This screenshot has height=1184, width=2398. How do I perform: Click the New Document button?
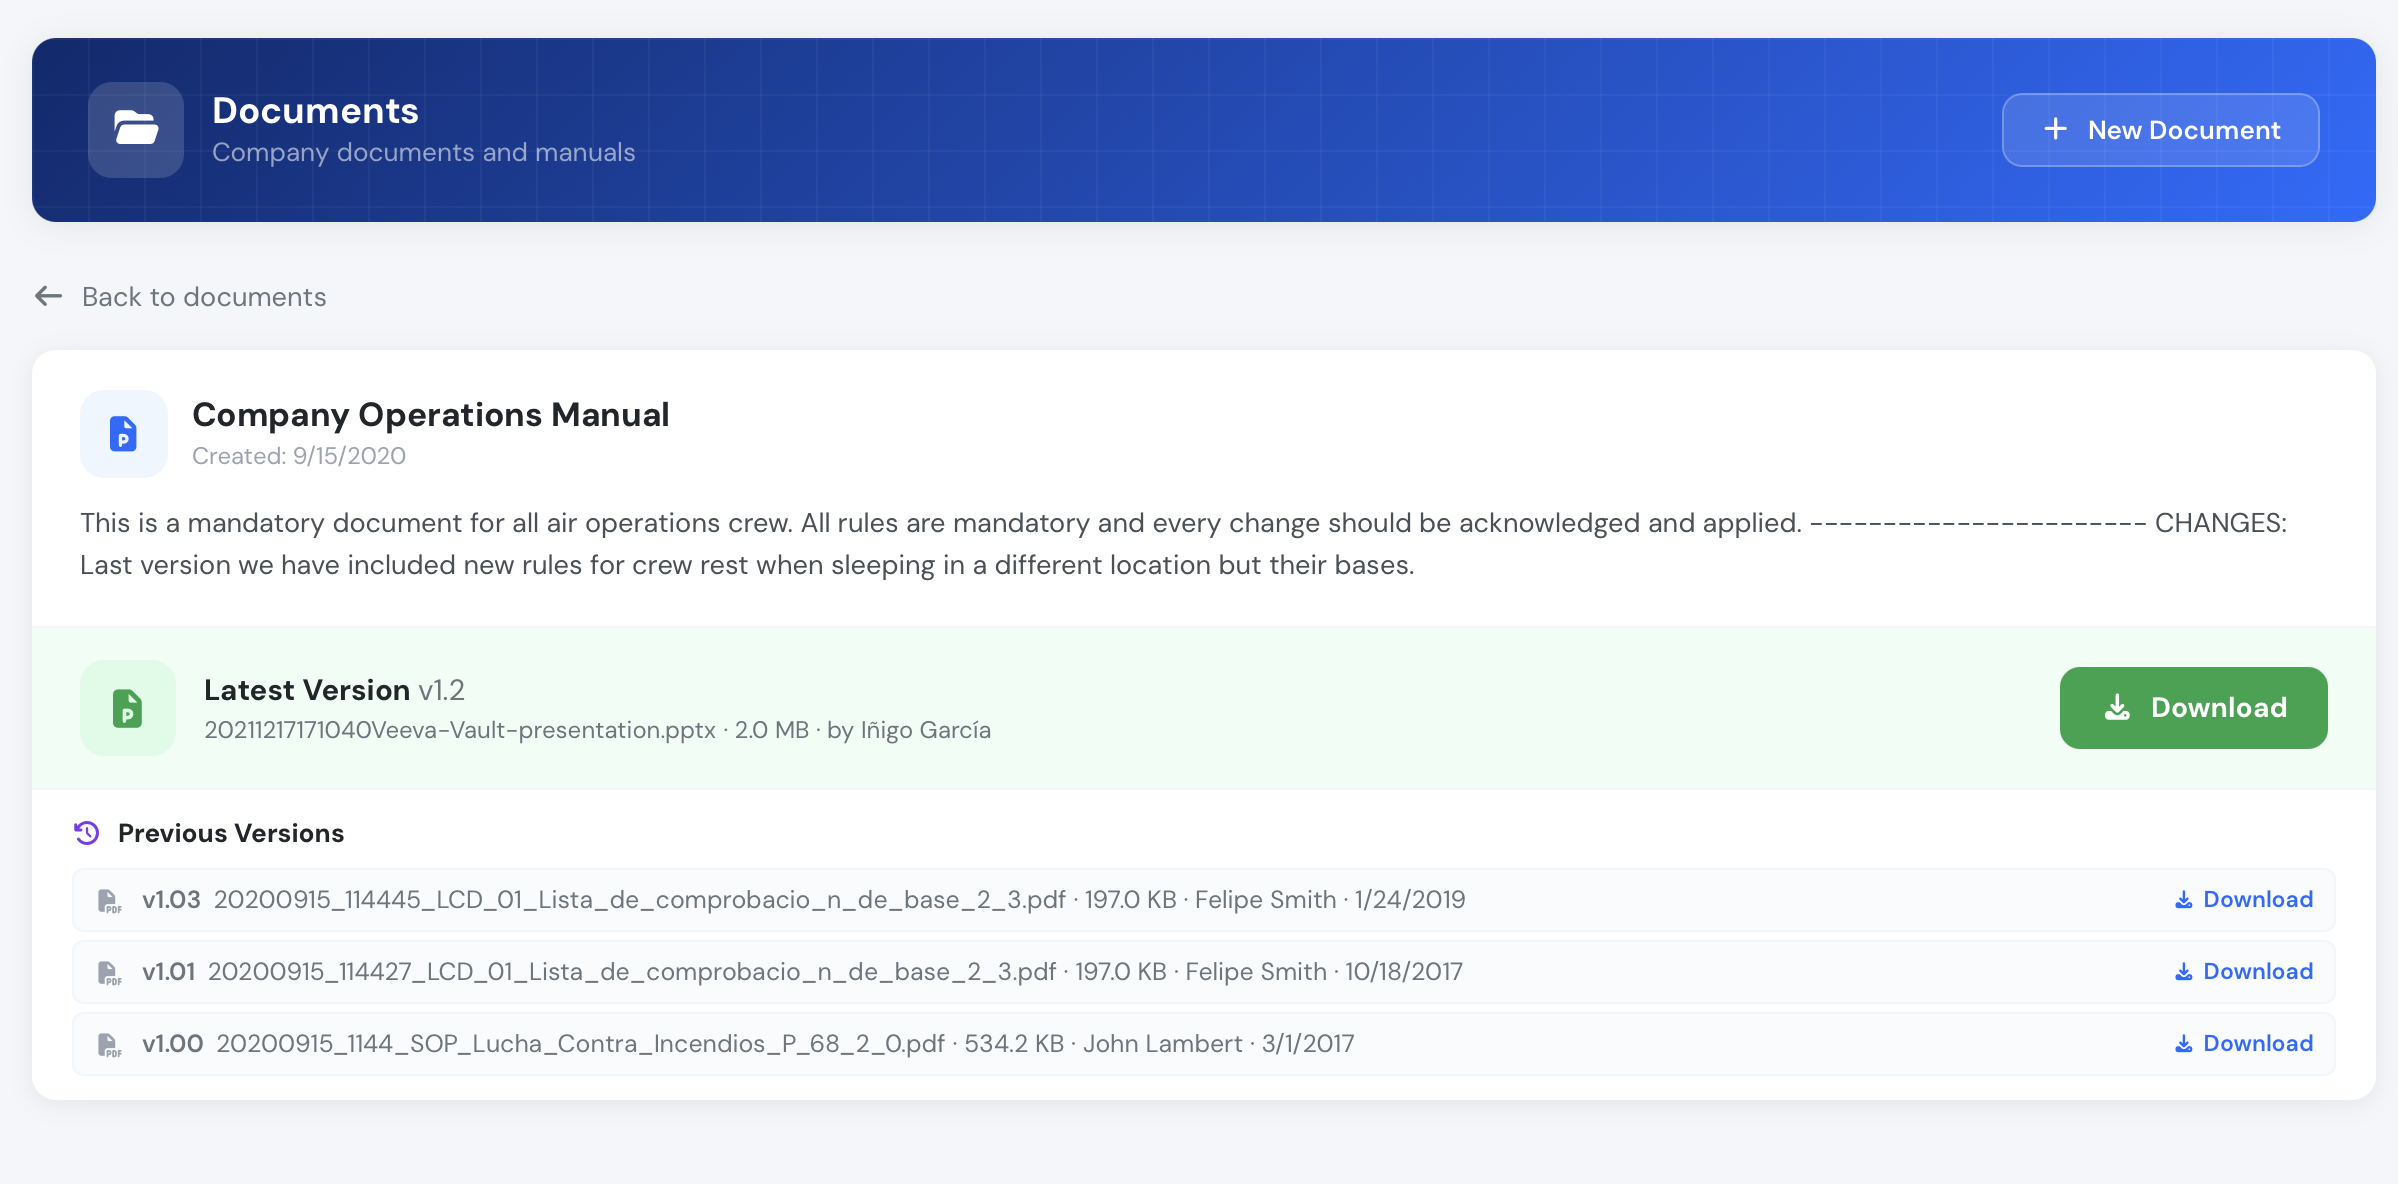pos(2160,130)
